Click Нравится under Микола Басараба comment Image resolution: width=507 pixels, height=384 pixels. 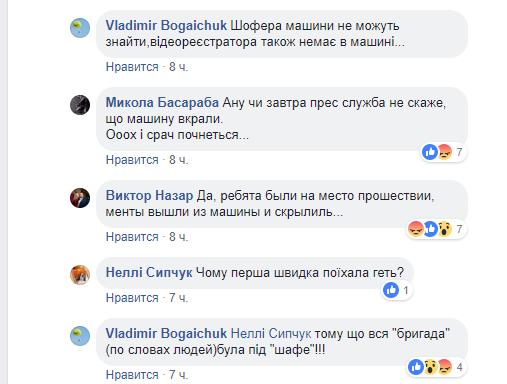pyautogui.click(x=132, y=160)
